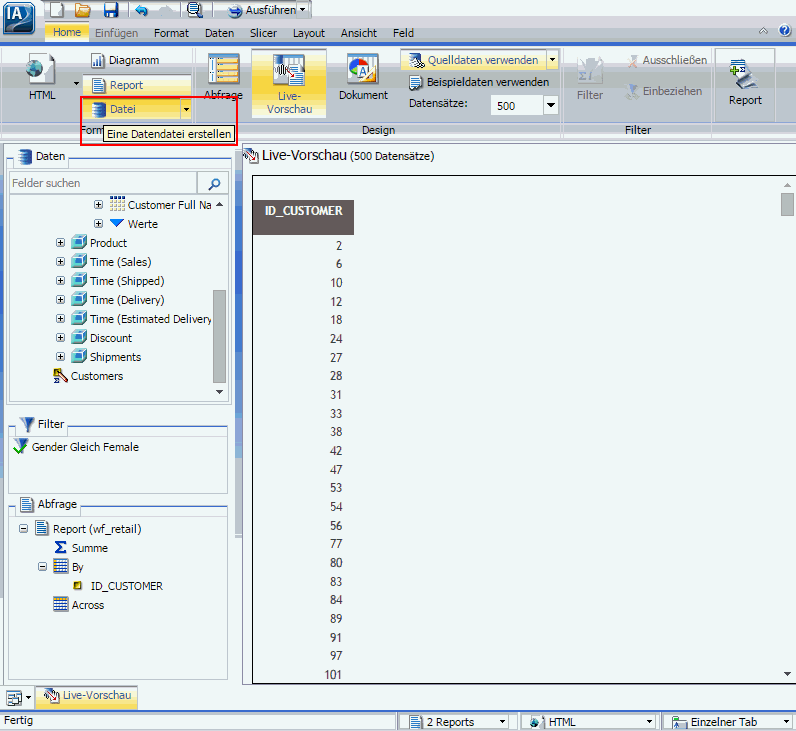The width and height of the screenshot is (796, 731).
Task: Expand the Discount dimension
Action: coord(60,338)
